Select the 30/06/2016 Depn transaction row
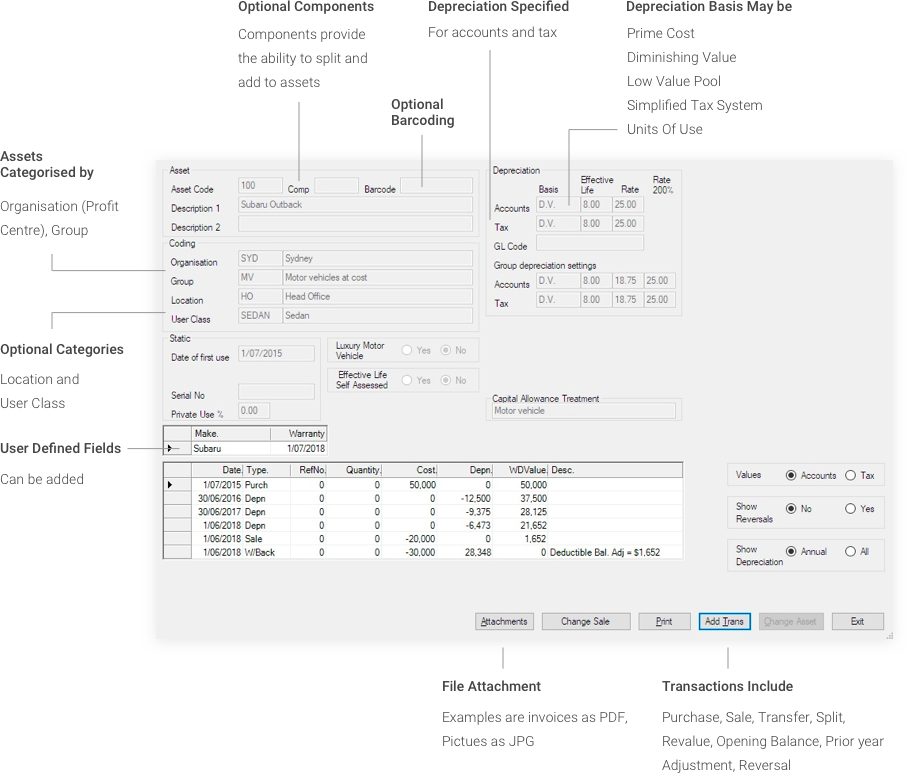Image resolution: width=907 pixels, height=773 pixels. click(423, 498)
